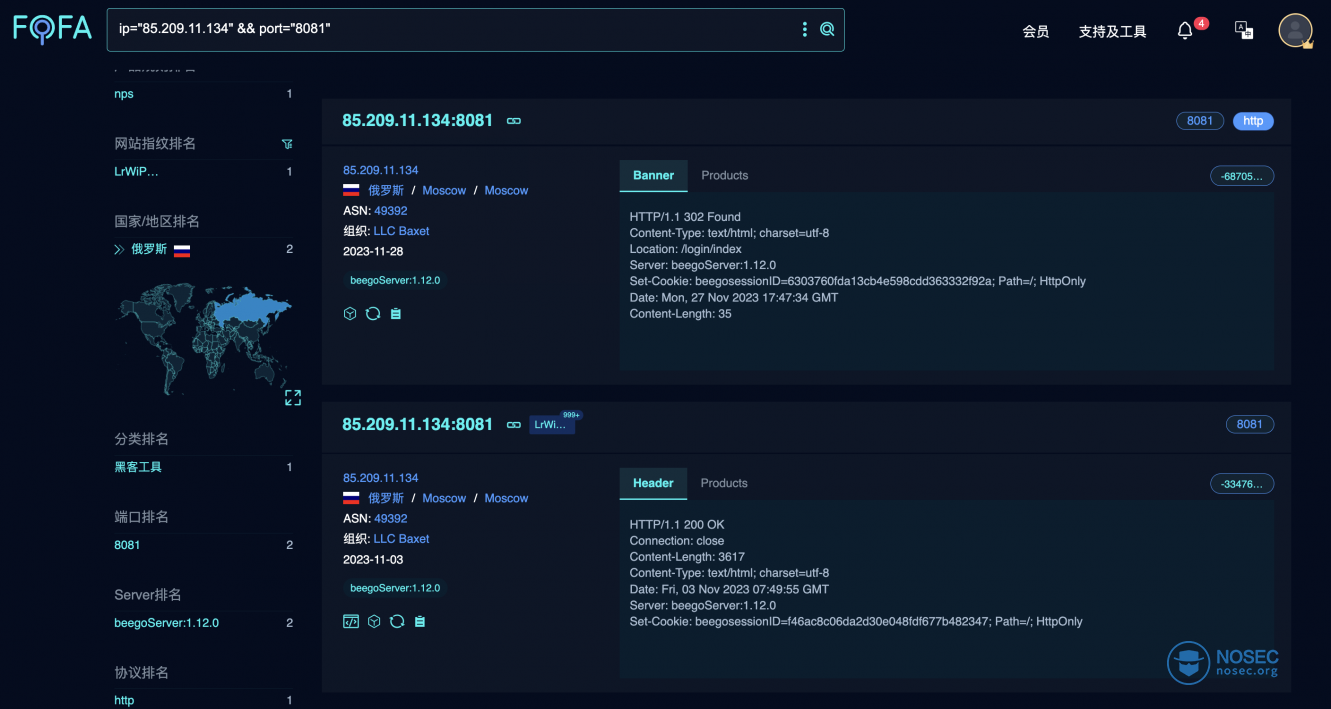Click the 'Connection: close' header line

click(677, 541)
